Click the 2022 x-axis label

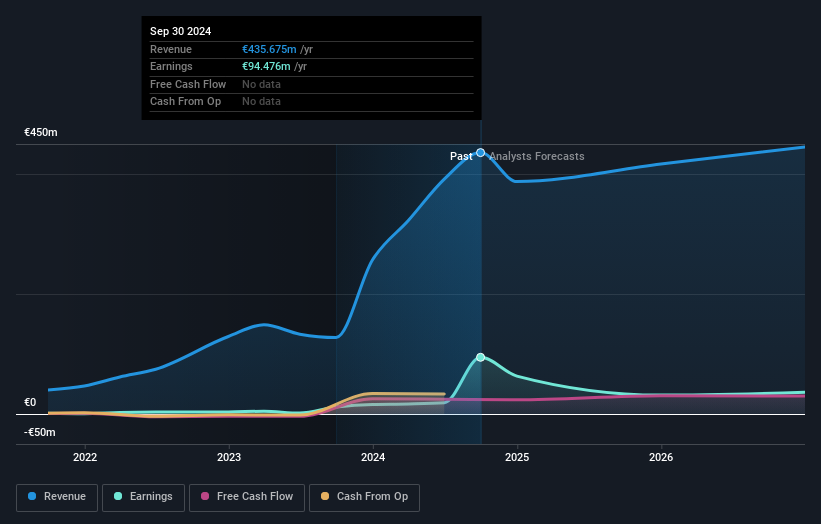[85, 457]
